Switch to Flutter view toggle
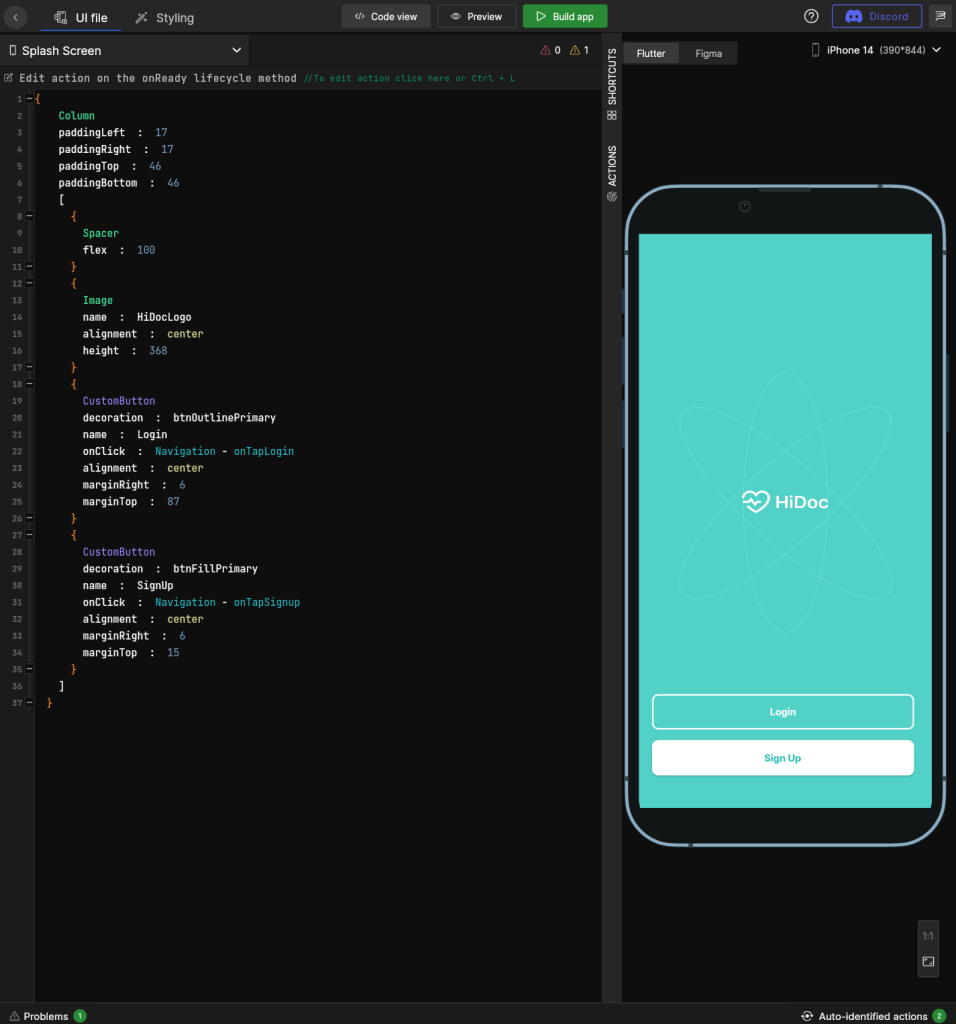956x1024 pixels. [651, 53]
